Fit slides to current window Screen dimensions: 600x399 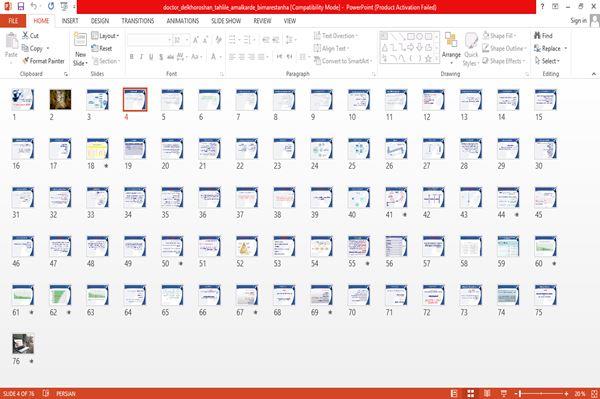click(594, 393)
